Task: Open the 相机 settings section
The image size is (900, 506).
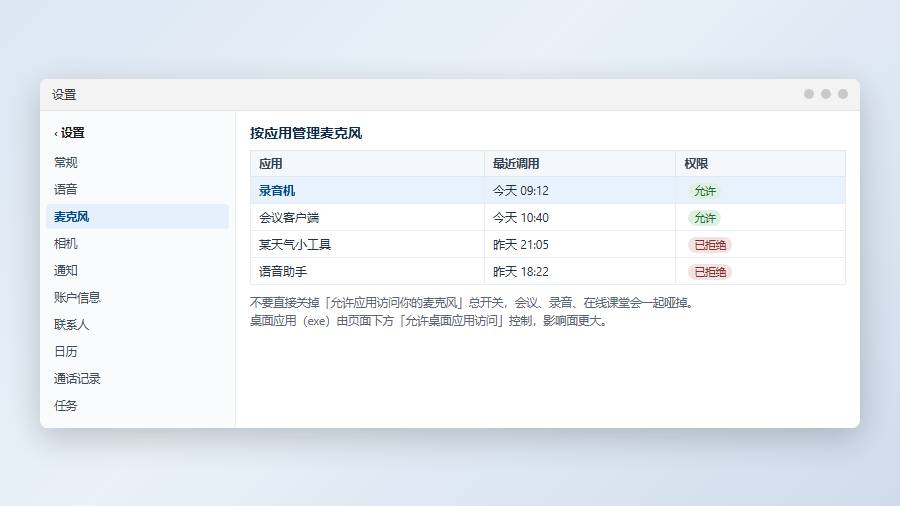Action: (137, 243)
